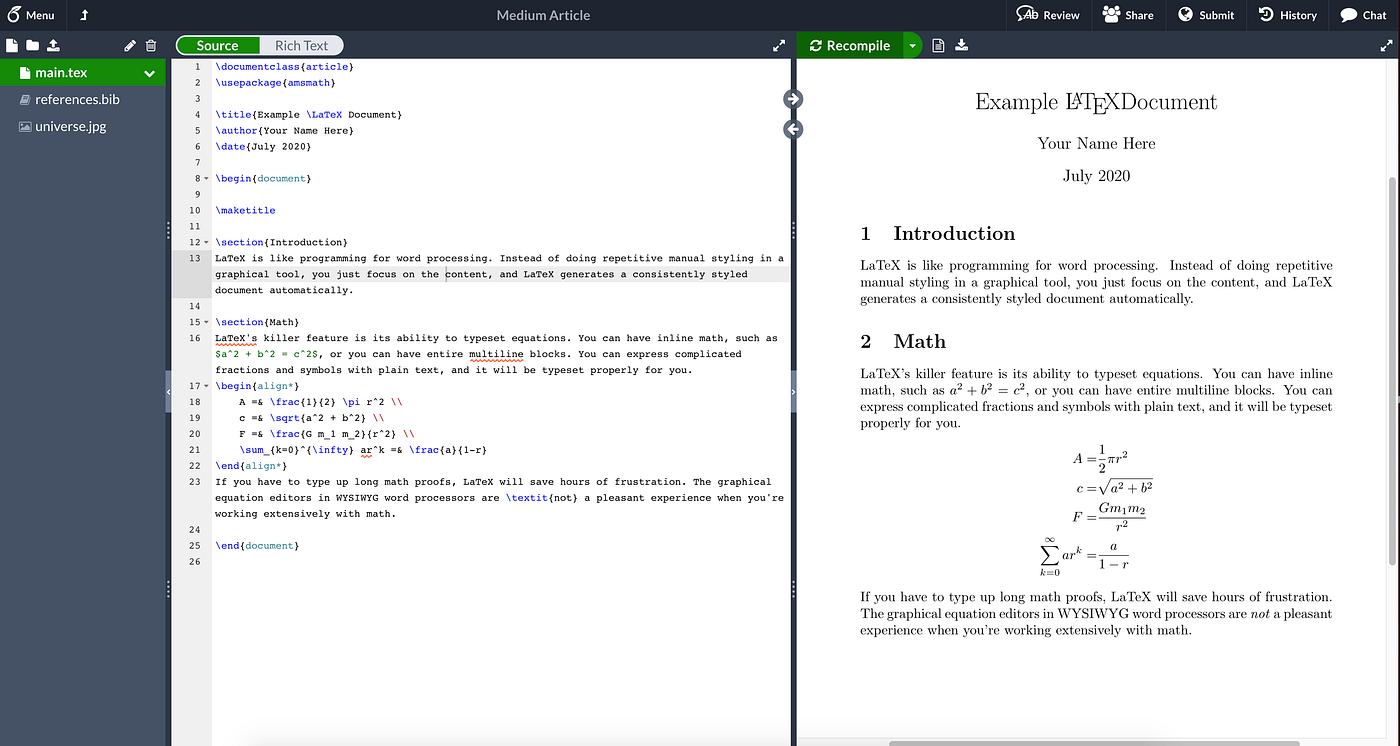The width and height of the screenshot is (1400, 746).
Task: Open Chat panel
Action: tap(1363, 15)
